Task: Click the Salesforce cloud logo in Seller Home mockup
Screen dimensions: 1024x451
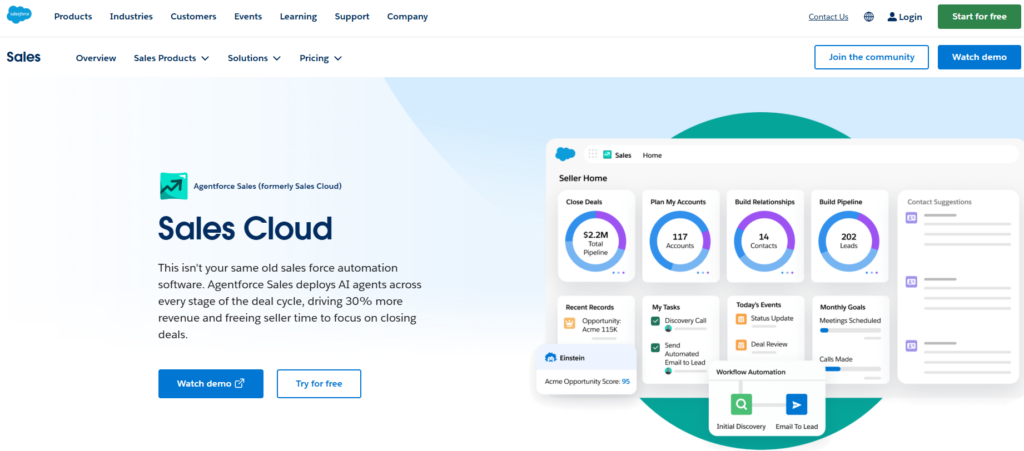Action: (x=565, y=155)
